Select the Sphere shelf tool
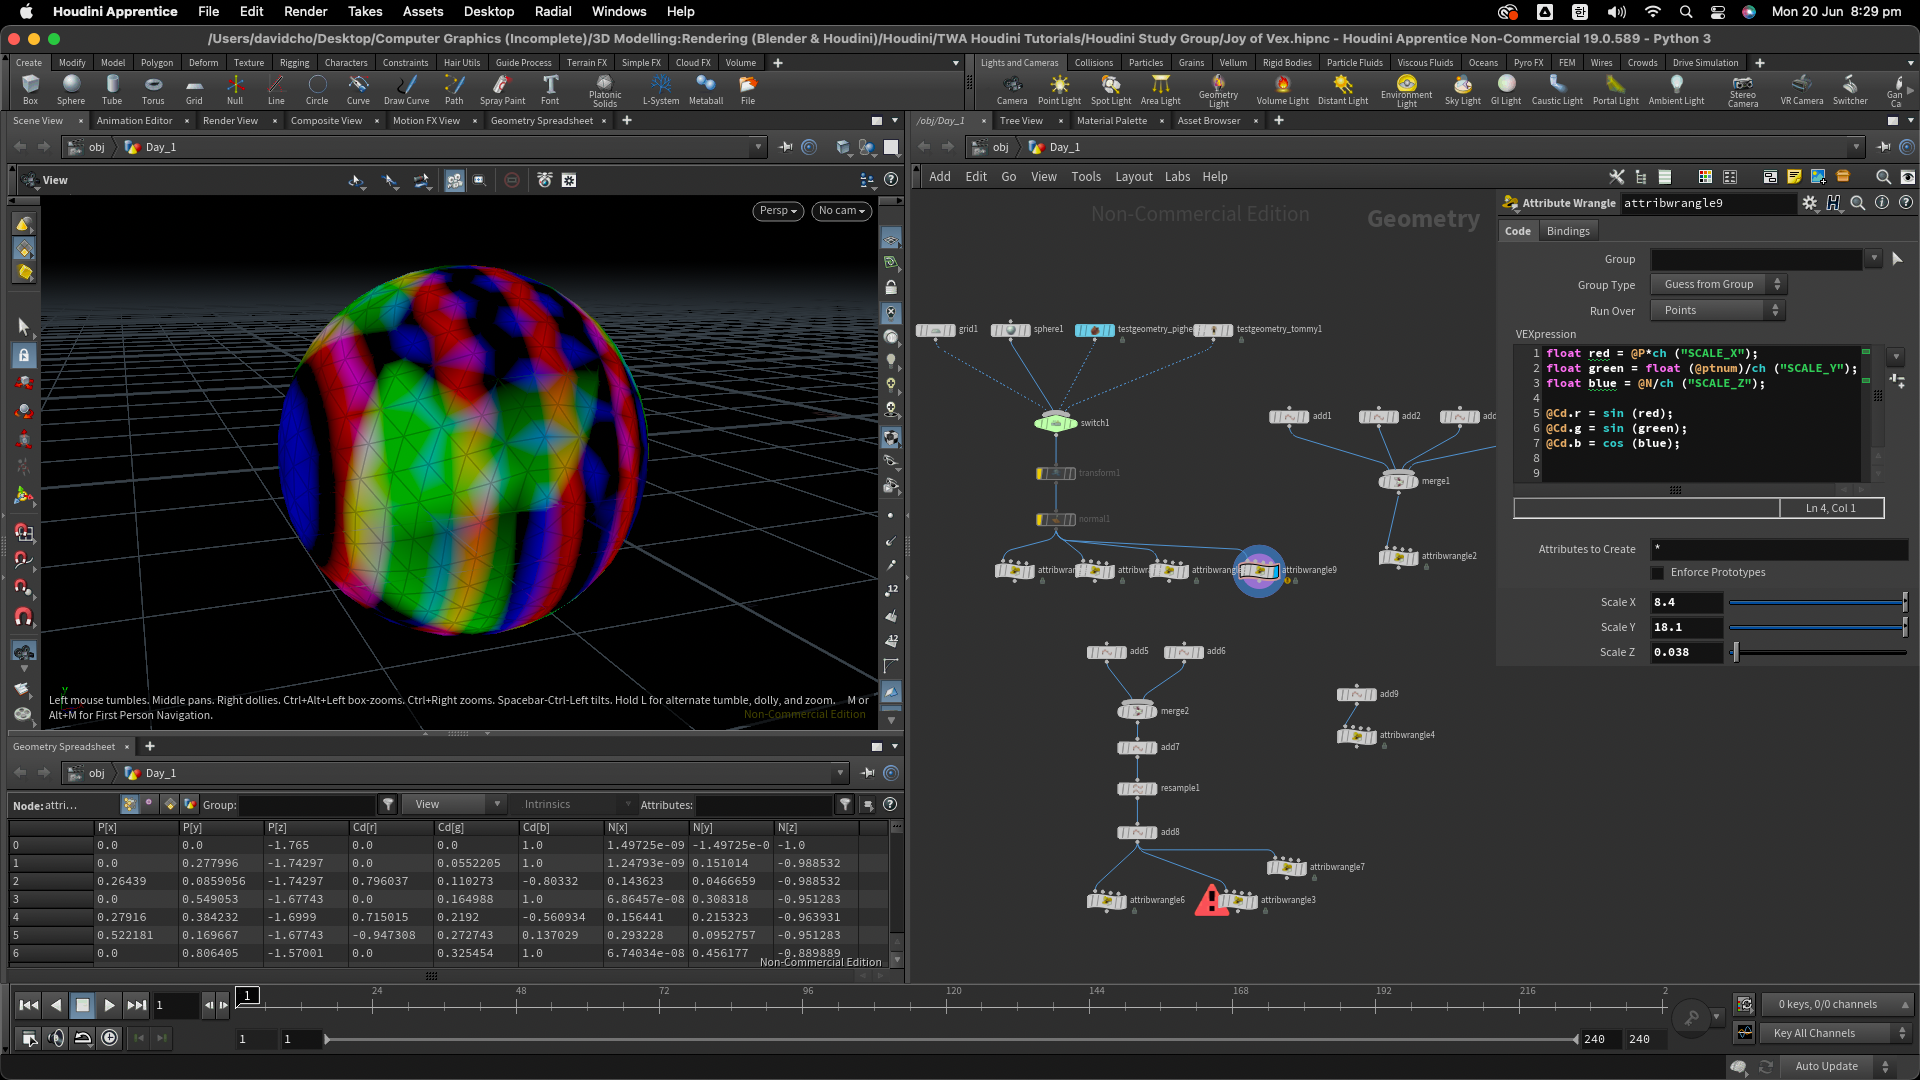 coord(71,89)
